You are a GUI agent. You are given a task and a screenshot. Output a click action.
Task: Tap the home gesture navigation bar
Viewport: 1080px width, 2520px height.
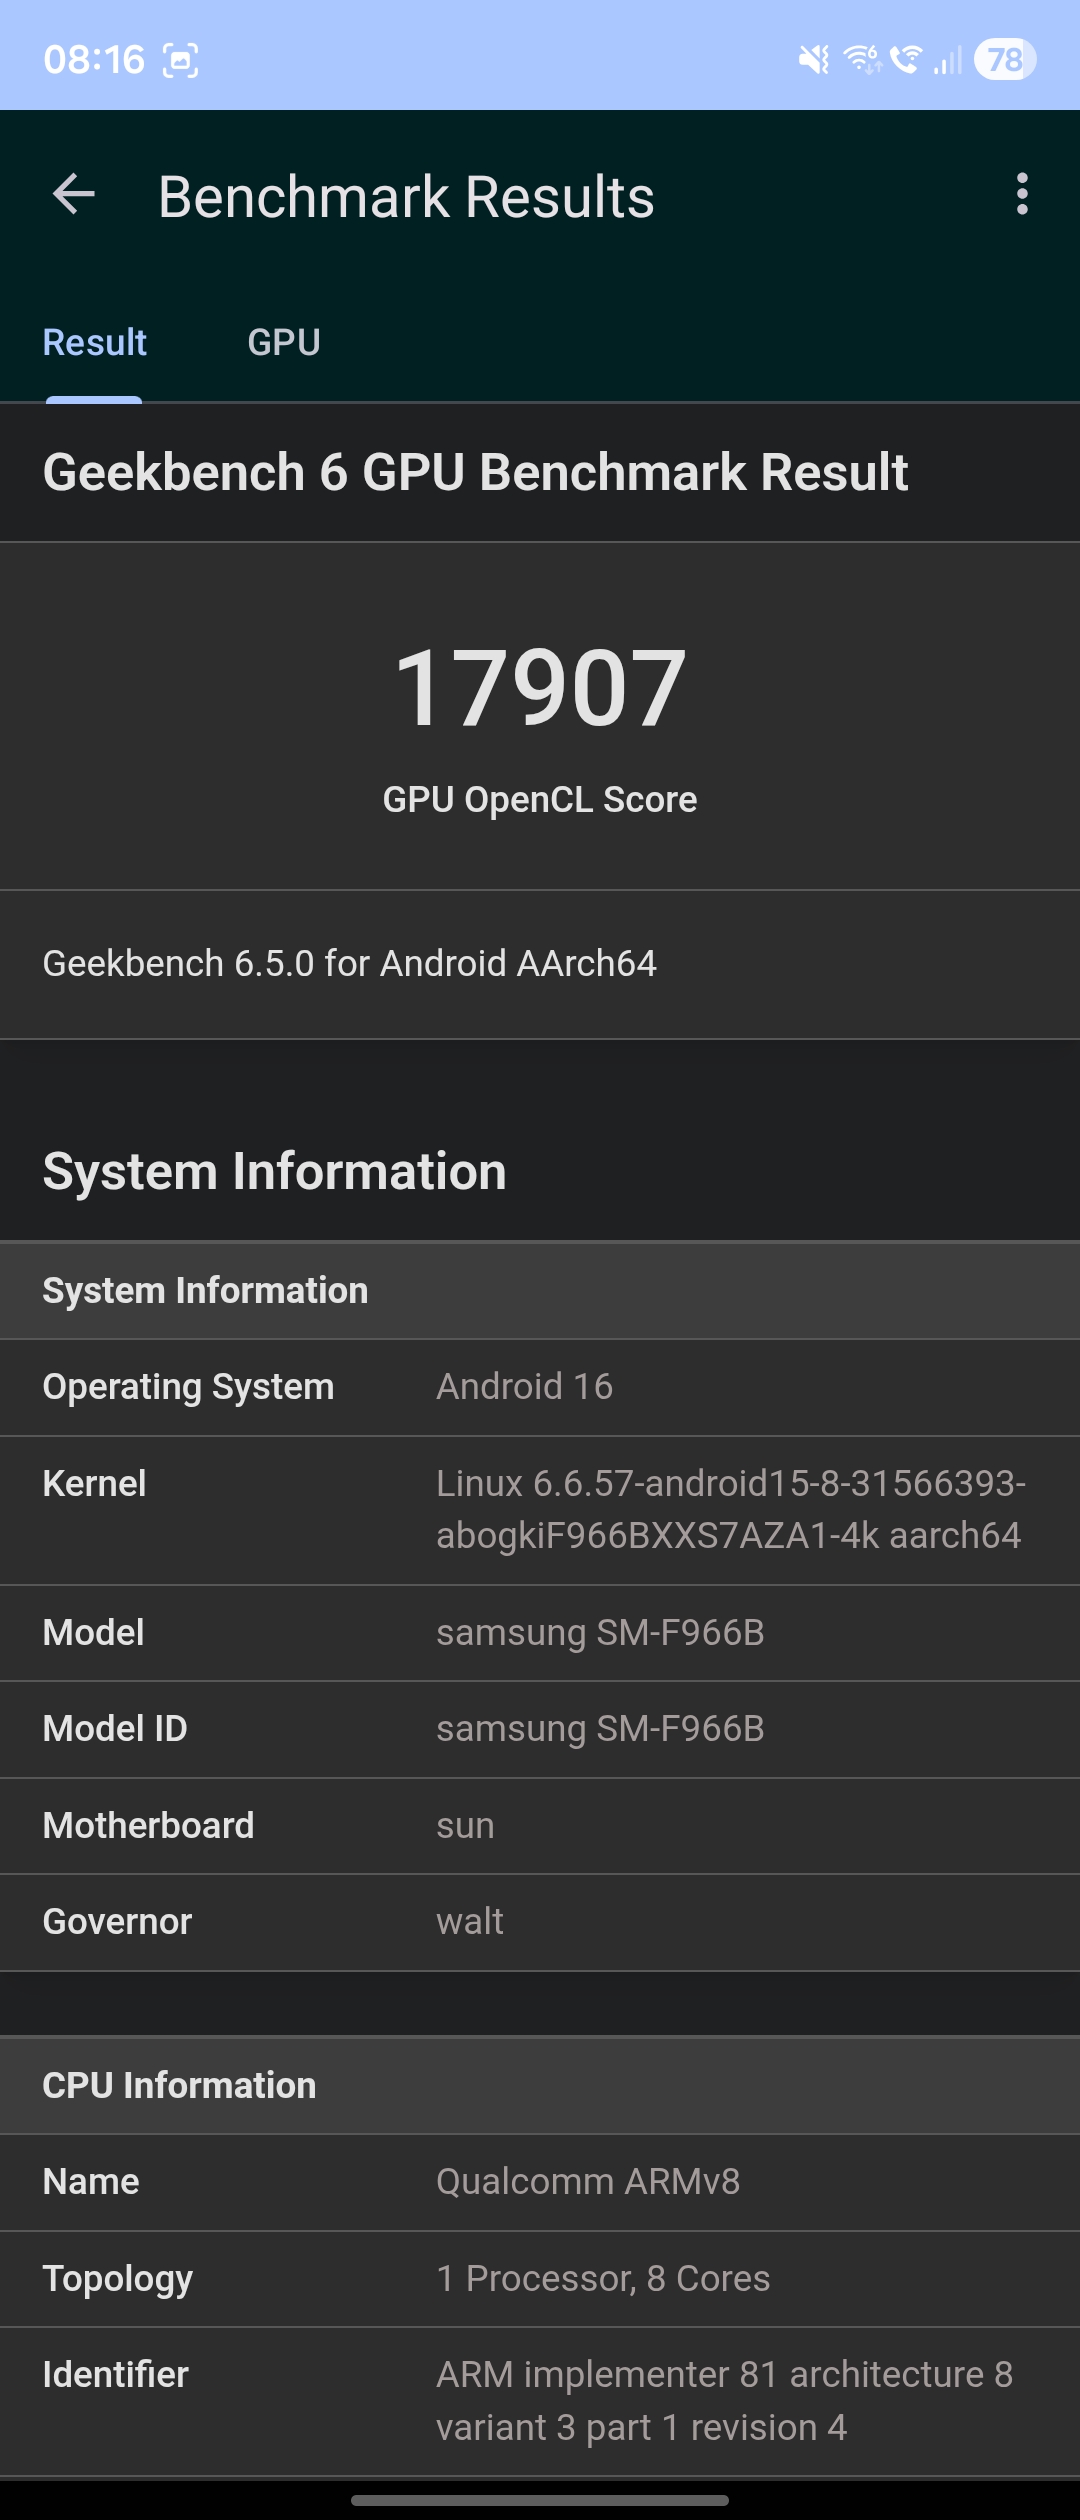pos(540,2500)
